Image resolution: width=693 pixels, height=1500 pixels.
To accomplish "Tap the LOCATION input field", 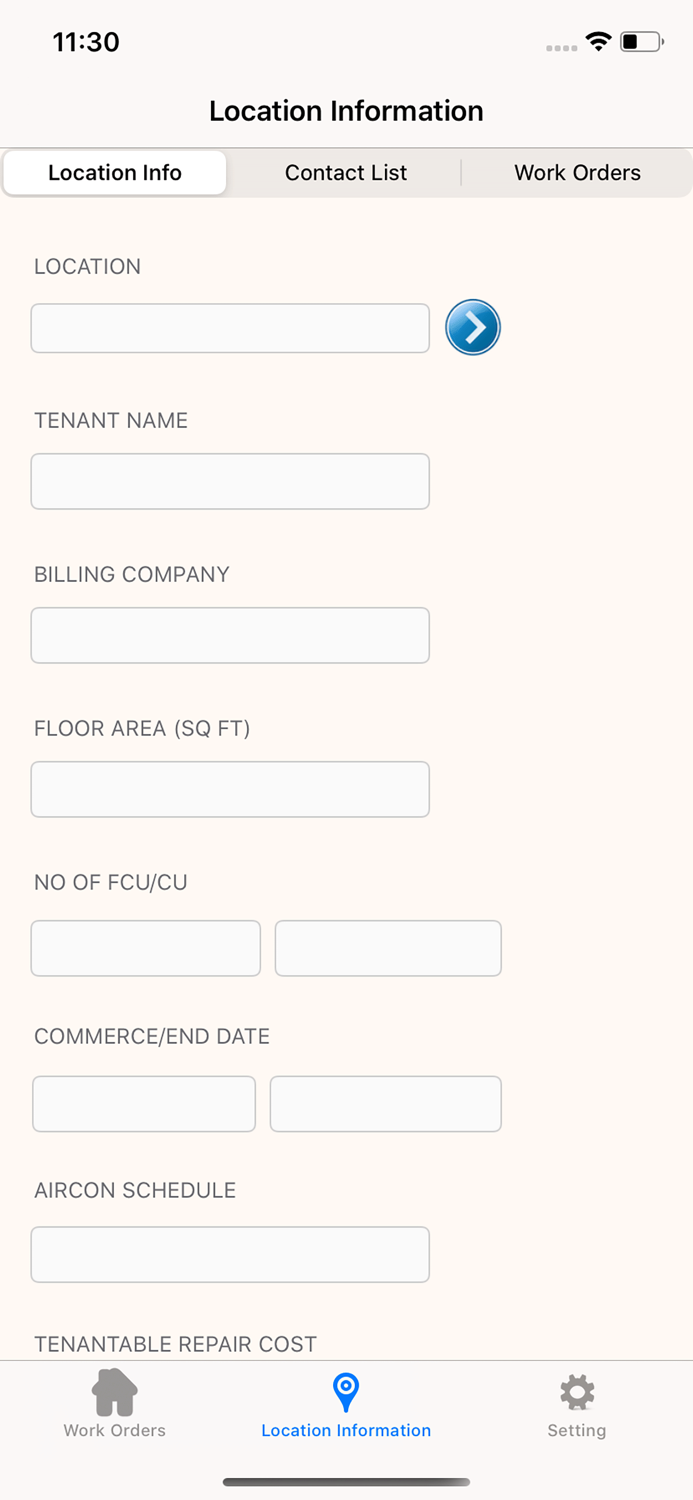I will [230, 327].
